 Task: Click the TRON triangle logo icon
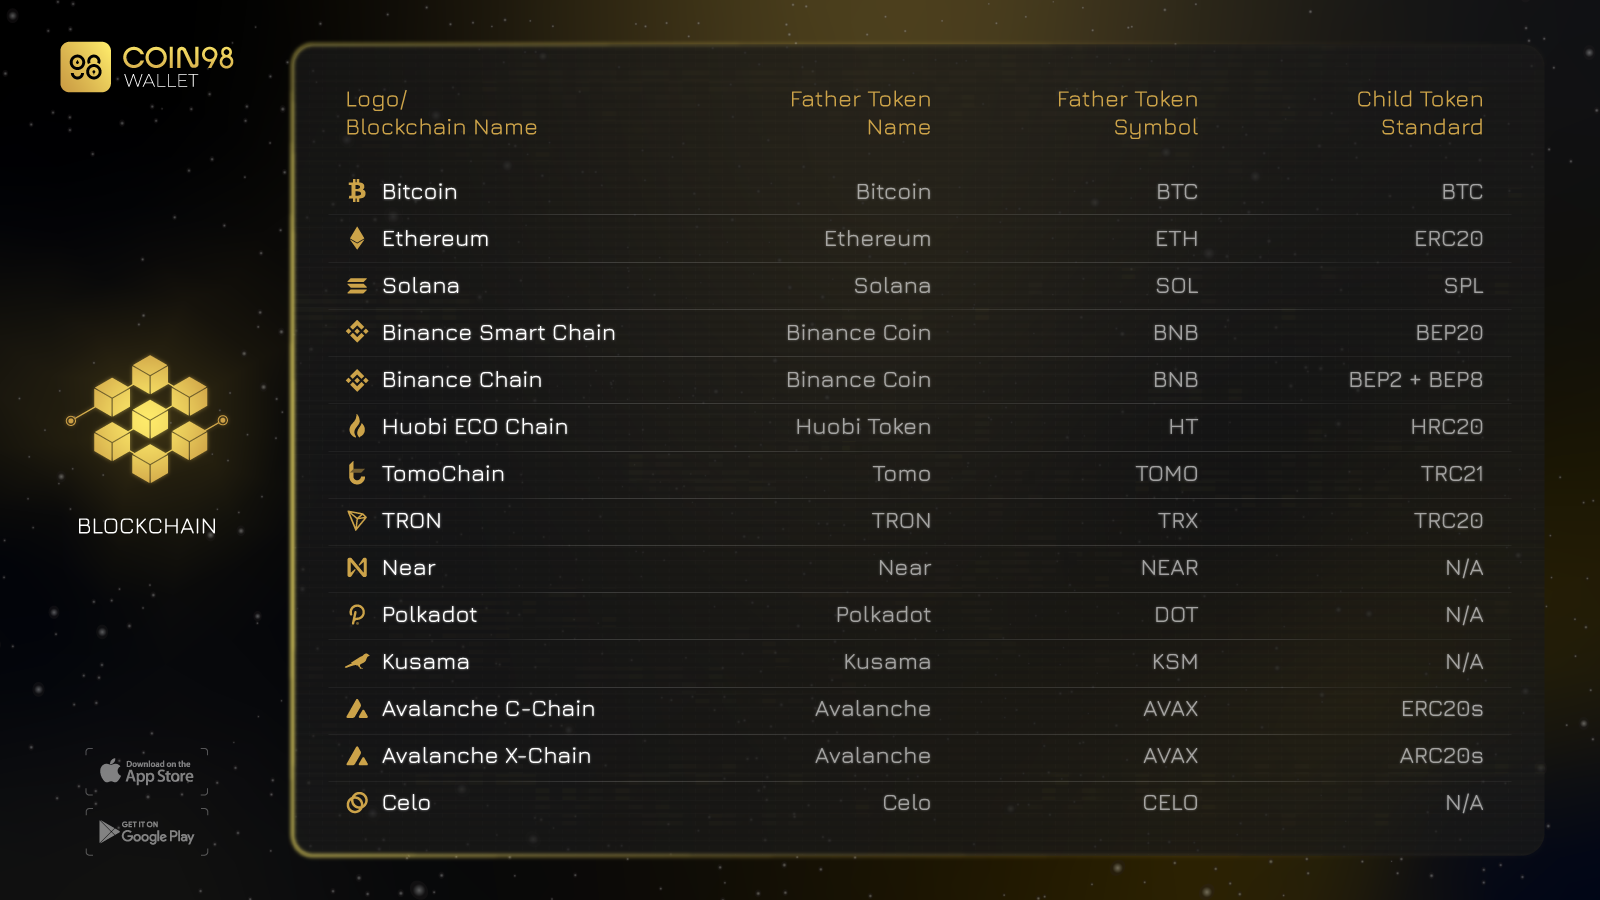357,521
